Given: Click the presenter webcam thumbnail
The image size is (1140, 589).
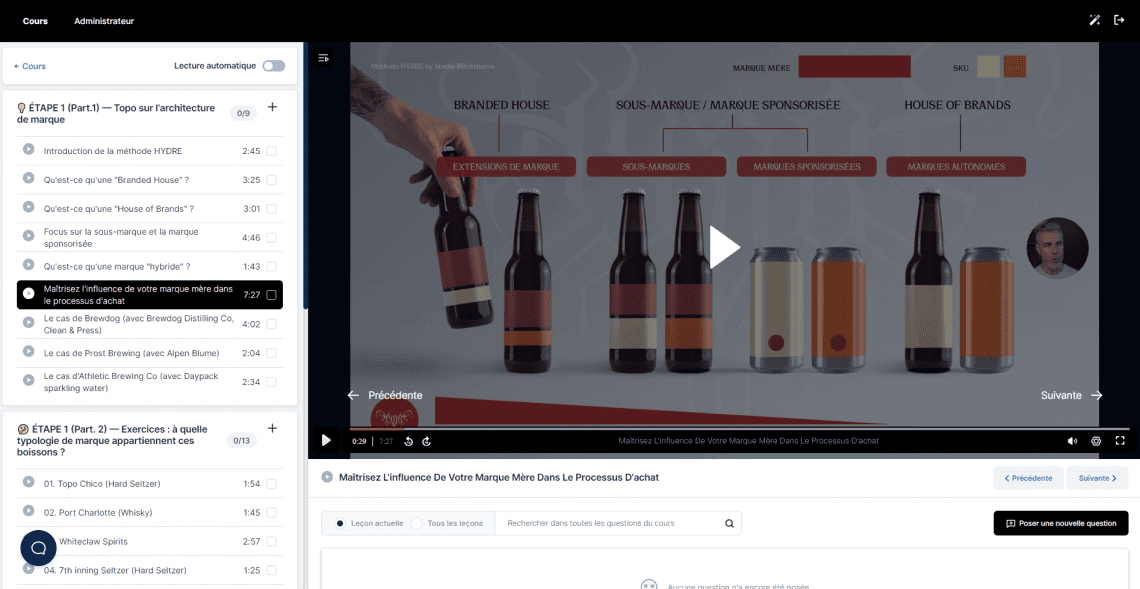Looking at the screenshot, I should (x=1057, y=248).
